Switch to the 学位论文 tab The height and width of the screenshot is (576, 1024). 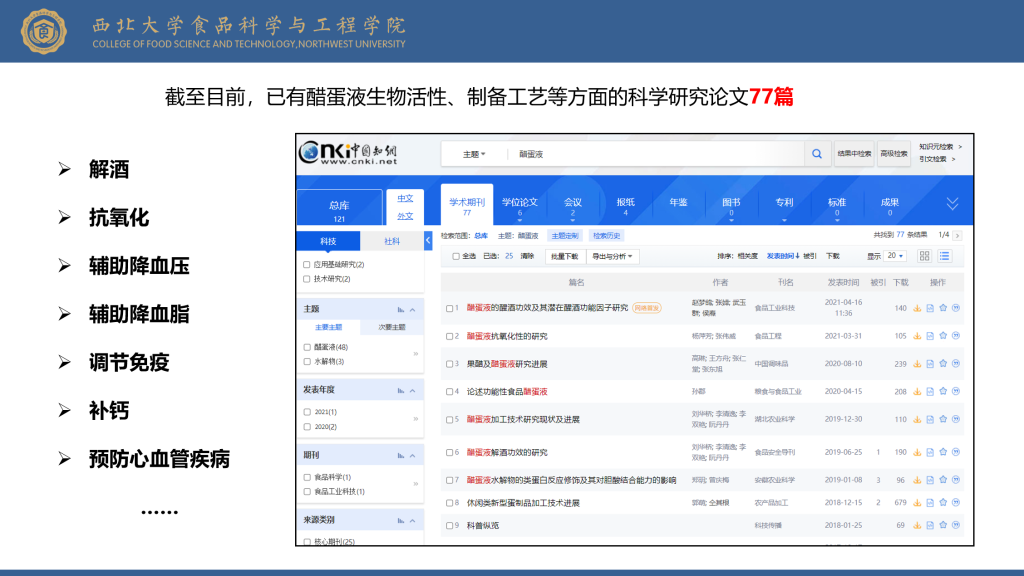[519, 203]
